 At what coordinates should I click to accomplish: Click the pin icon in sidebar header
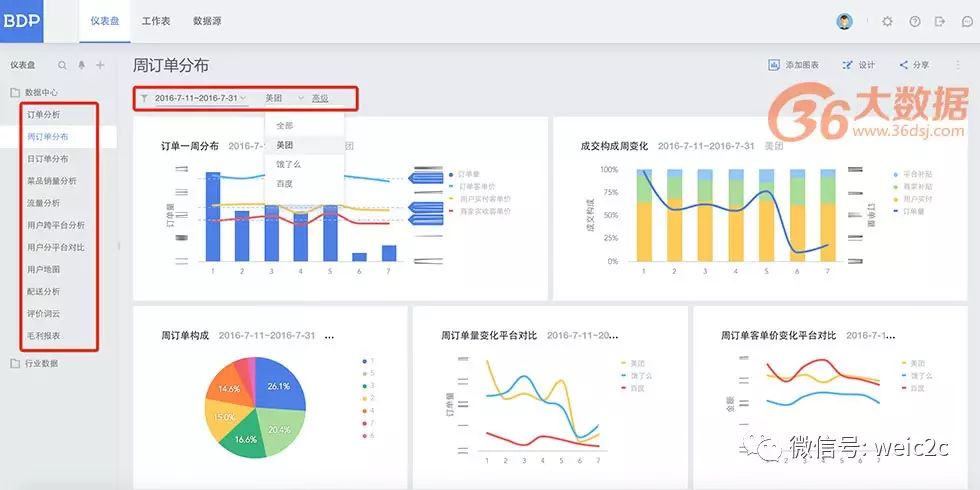pyautogui.click(x=81, y=65)
